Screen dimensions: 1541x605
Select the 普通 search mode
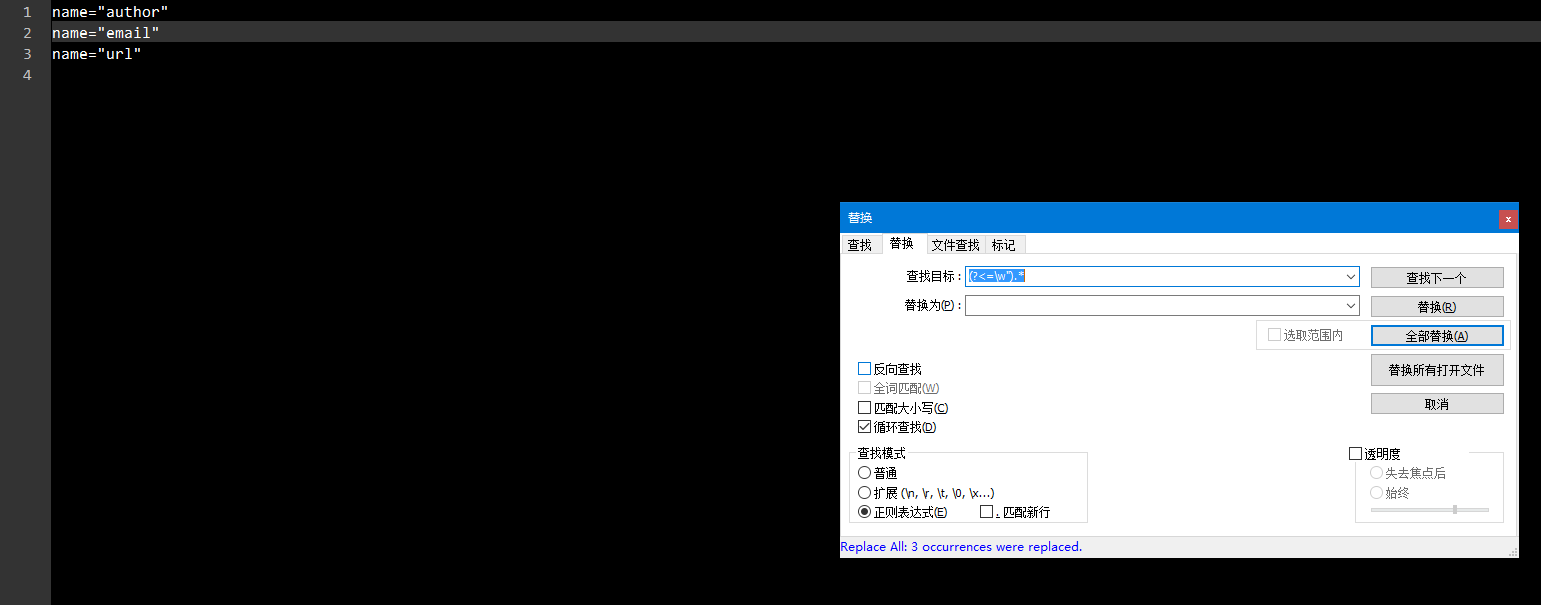pos(864,472)
